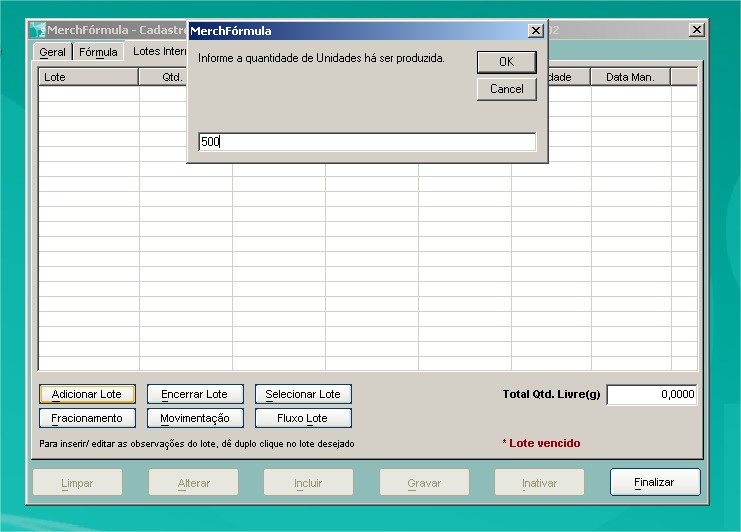Viewport: 741px width, 532px height.
Task: Click the Adicionar Lote button
Action: click(86, 394)
